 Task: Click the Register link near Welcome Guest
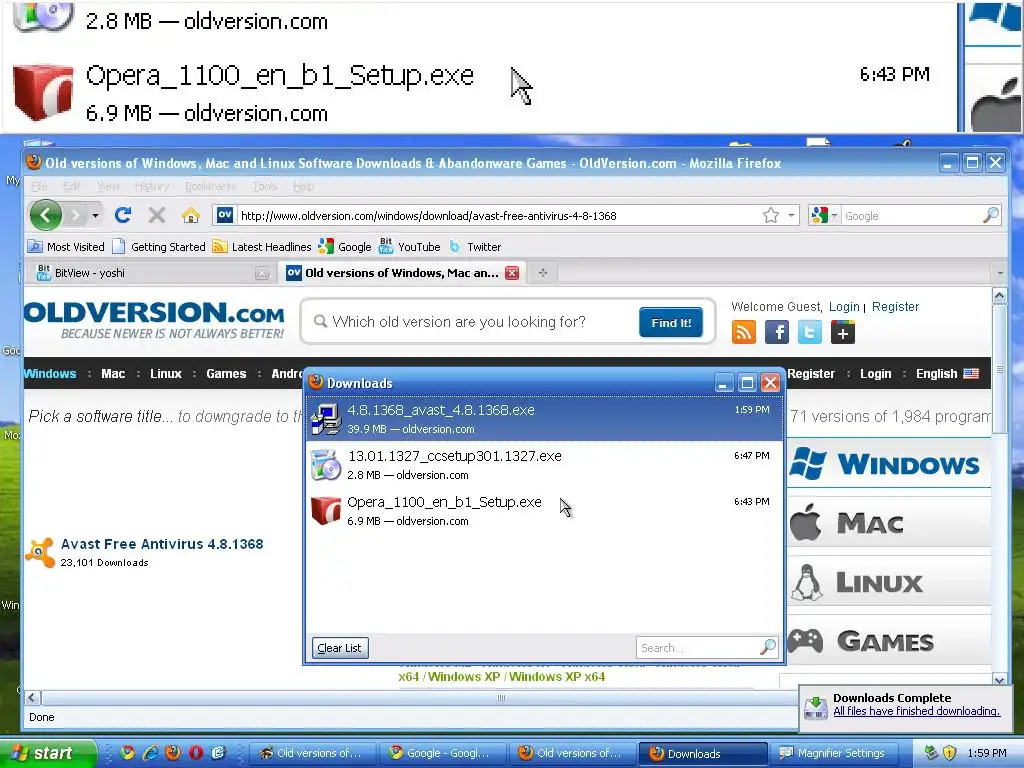pos(895,307)
